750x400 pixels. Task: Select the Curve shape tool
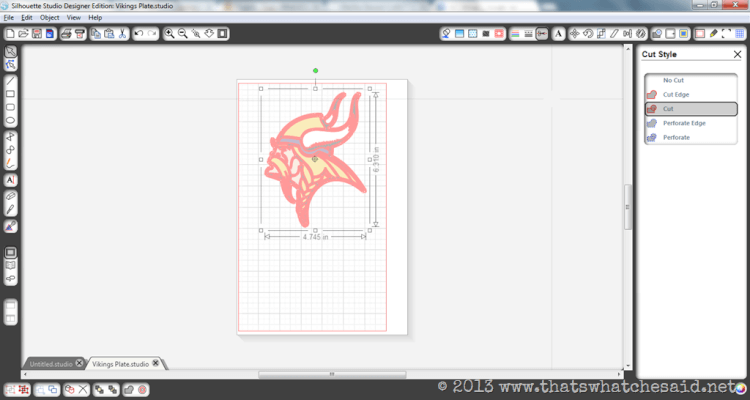[11, 150]
